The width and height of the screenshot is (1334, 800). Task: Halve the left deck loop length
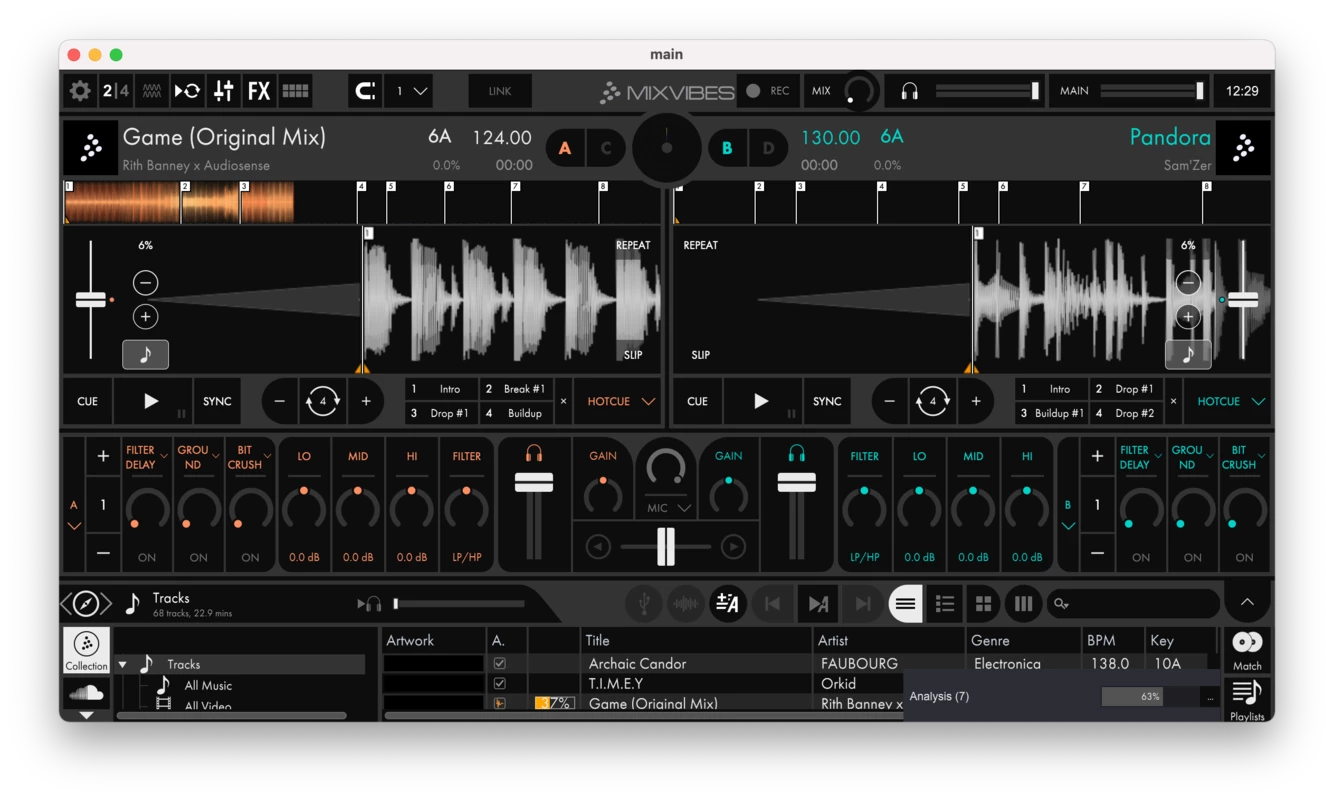pyautogui.click(x=280, y=401)
